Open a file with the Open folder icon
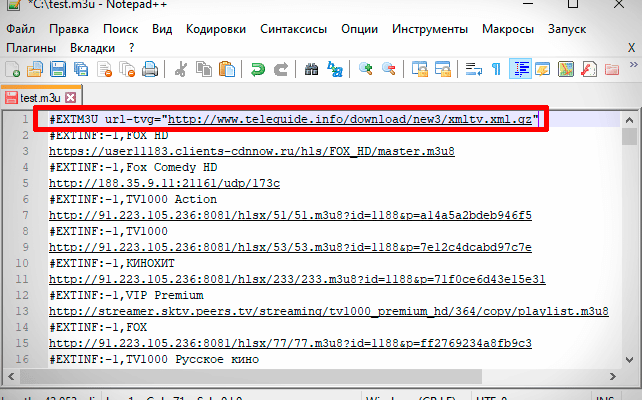The height and width of the screenshot is (400, 642). pos(35,69)
